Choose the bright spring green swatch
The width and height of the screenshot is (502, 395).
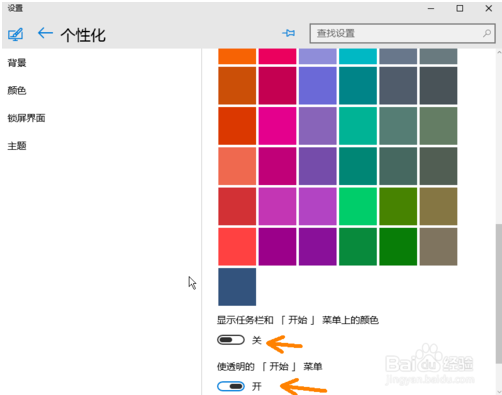(358, 206)
